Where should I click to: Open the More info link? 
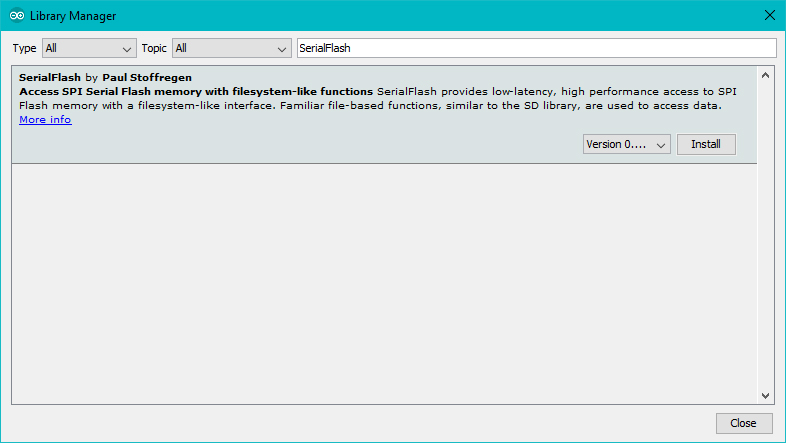pyautogui.click(x=45, y=120)
